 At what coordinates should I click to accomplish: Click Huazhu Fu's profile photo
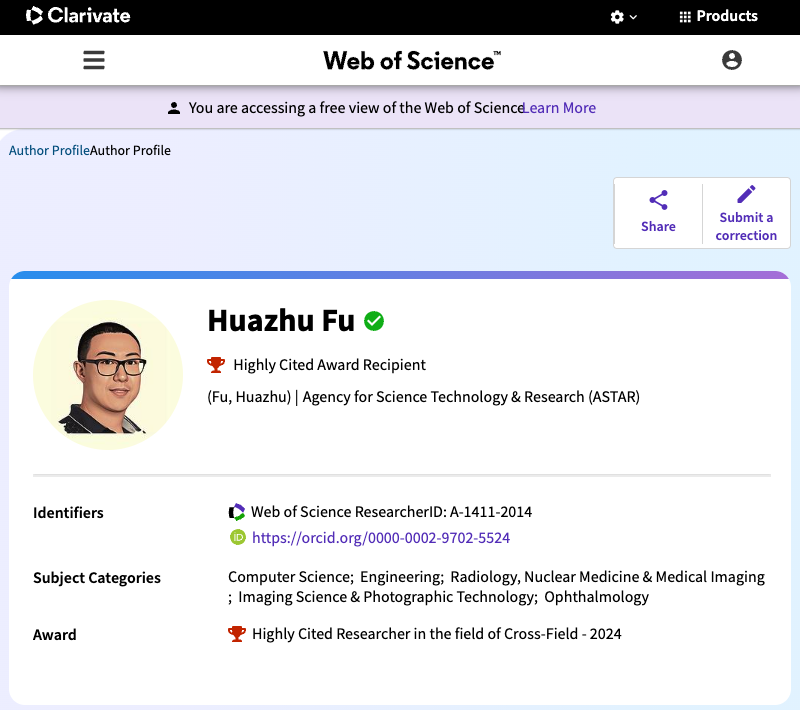(108, 375)
